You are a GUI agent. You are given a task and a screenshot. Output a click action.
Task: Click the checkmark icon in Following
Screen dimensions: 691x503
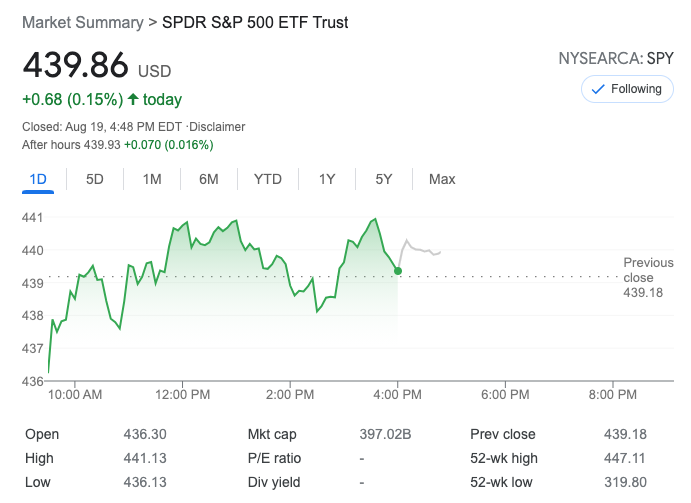point(598,89)
